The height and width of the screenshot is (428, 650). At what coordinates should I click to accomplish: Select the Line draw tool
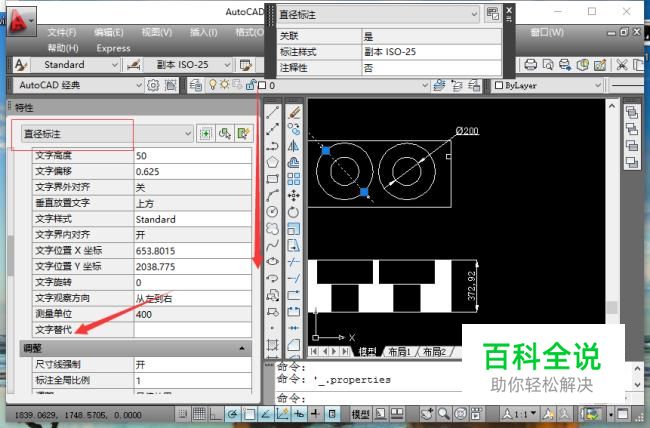click(x=272, y=112)
